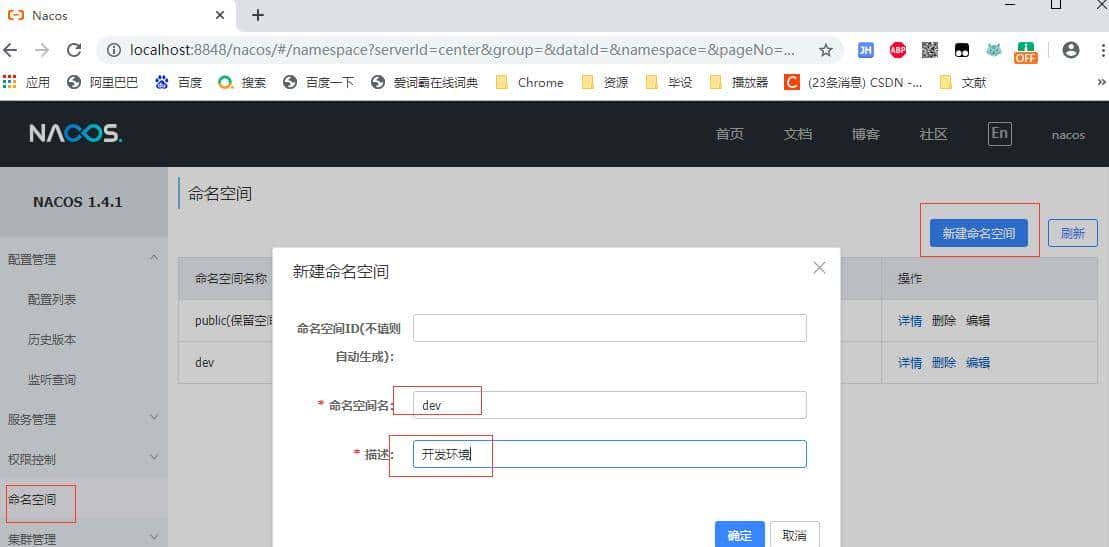Open the JH browser extension
Screen dimensions: 1109x547
[866, 50]
